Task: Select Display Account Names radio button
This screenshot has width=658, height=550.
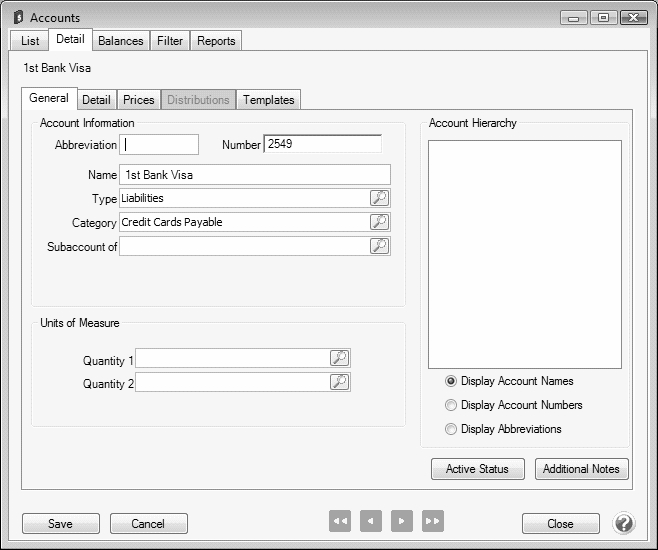Action: tap(451, 381)
